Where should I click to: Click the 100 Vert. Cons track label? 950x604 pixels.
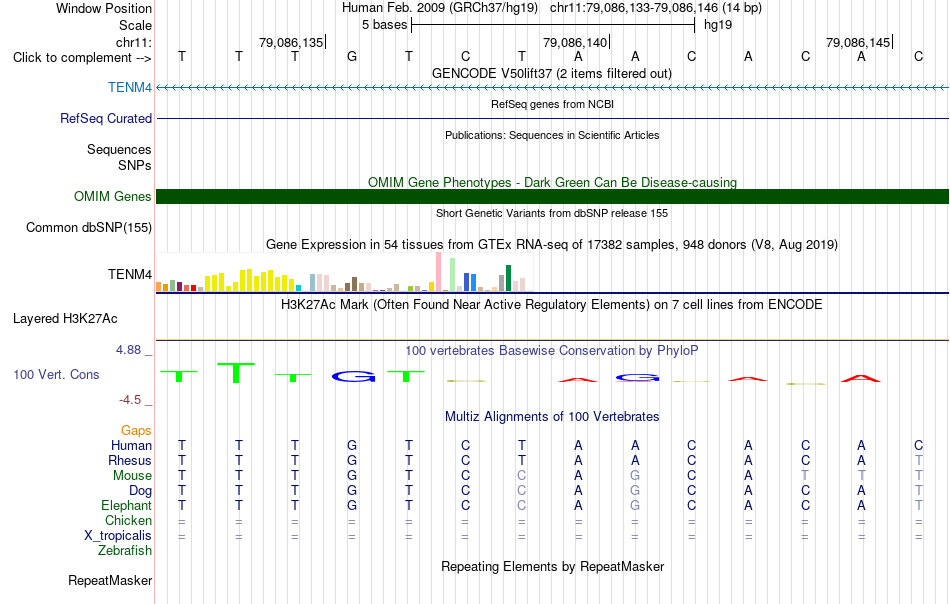click(x=56, y=374)
